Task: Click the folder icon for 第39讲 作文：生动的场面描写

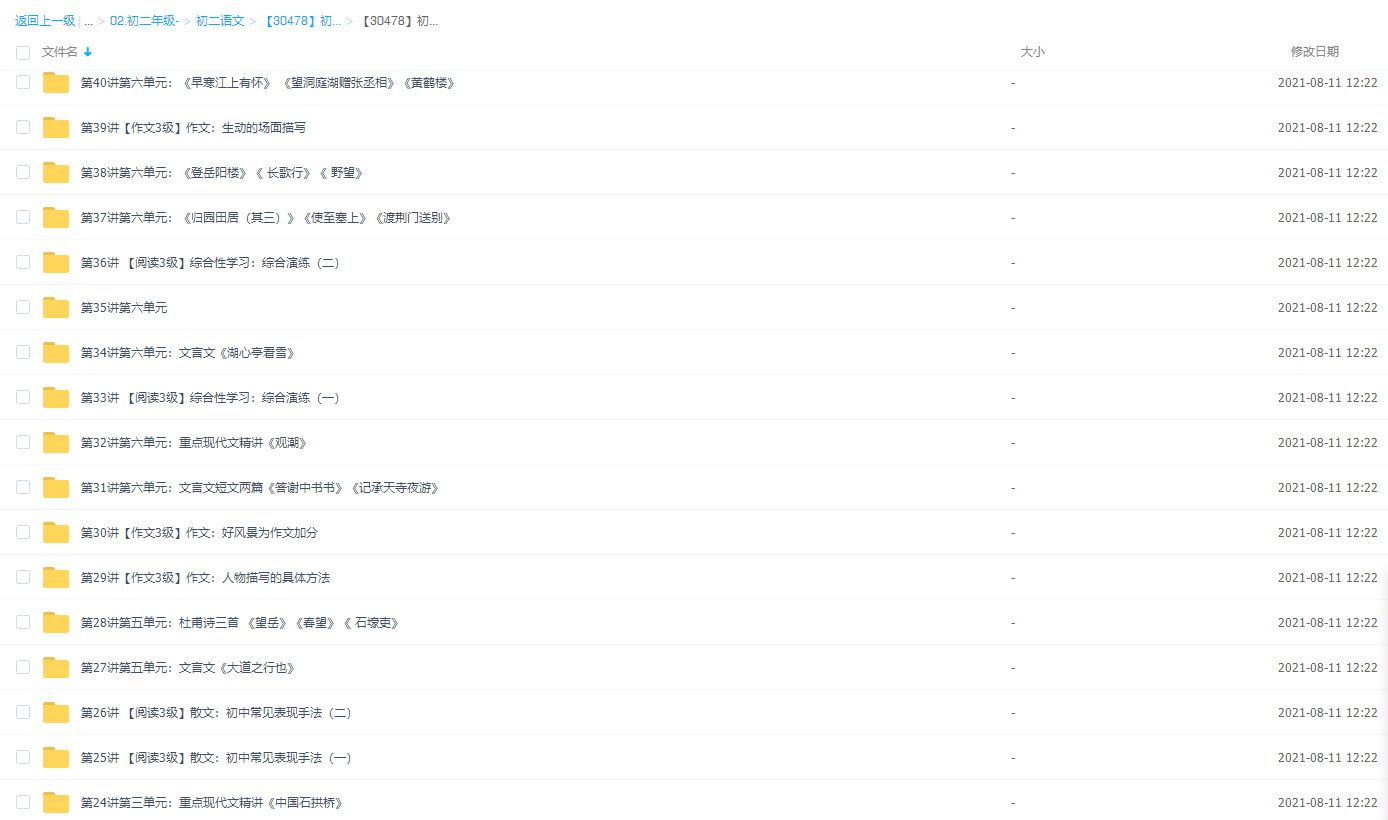Action: click(x=56, y=128)
